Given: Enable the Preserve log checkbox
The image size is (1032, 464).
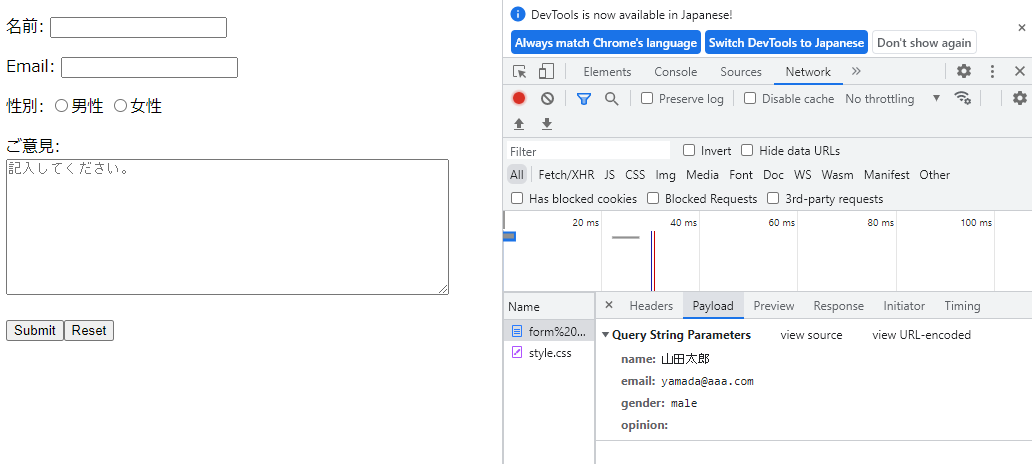Looking at the screenshot, I should 647,98.
